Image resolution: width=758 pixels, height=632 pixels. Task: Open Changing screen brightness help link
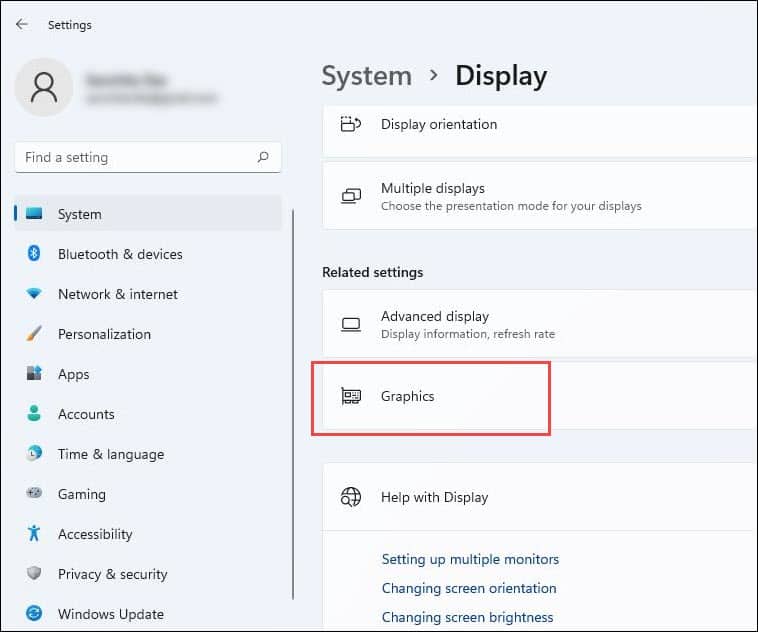[x=467, y=617]
